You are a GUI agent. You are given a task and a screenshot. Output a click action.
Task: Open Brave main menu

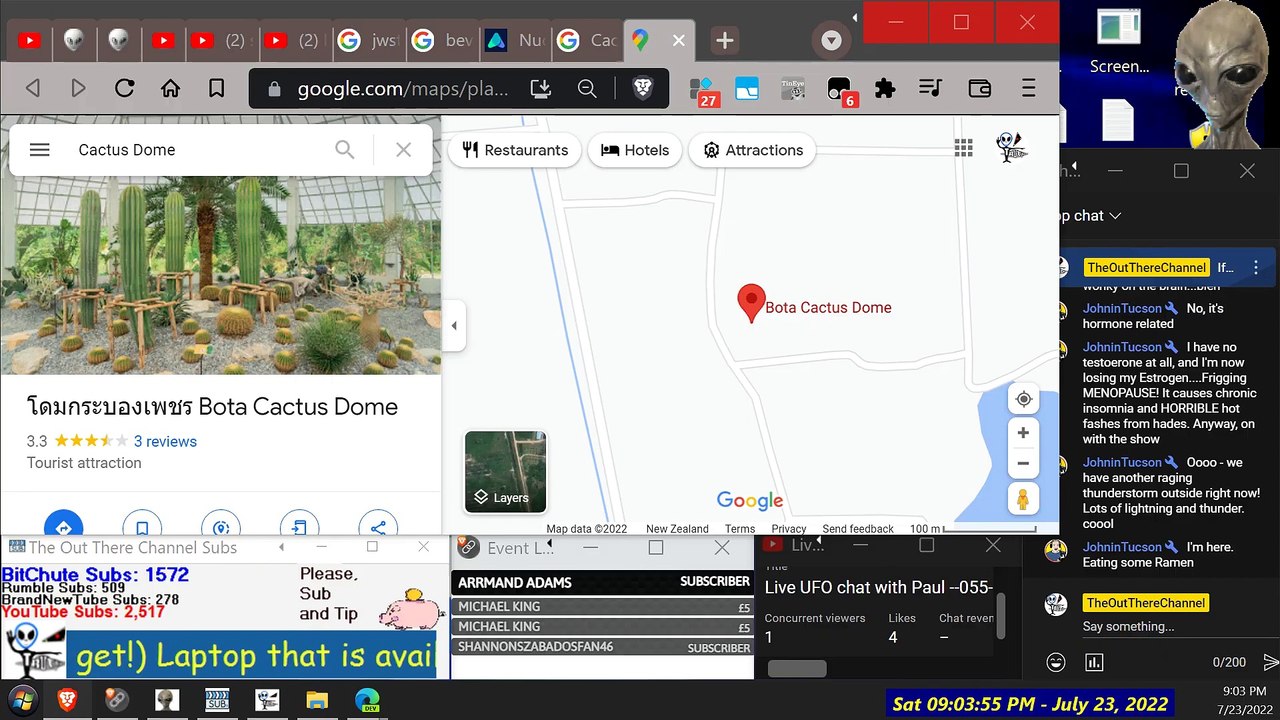tap(1029, 89)
